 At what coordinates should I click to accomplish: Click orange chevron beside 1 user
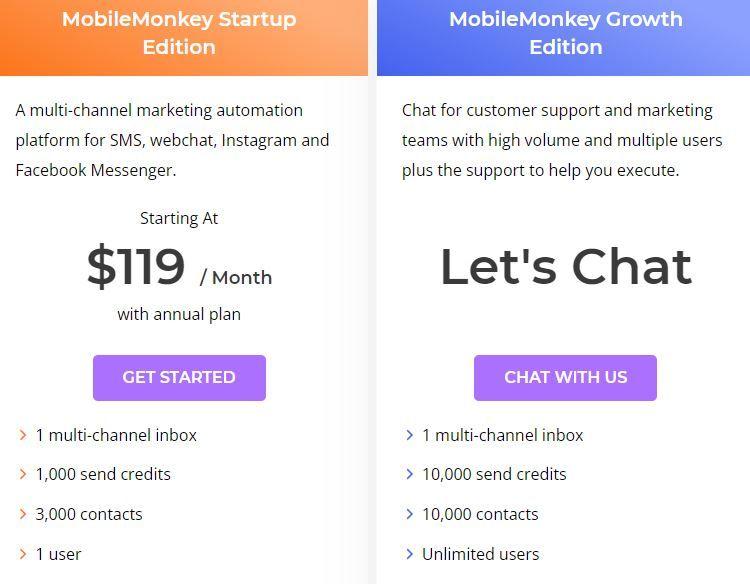pyautogui.click(x=23, y=554)
